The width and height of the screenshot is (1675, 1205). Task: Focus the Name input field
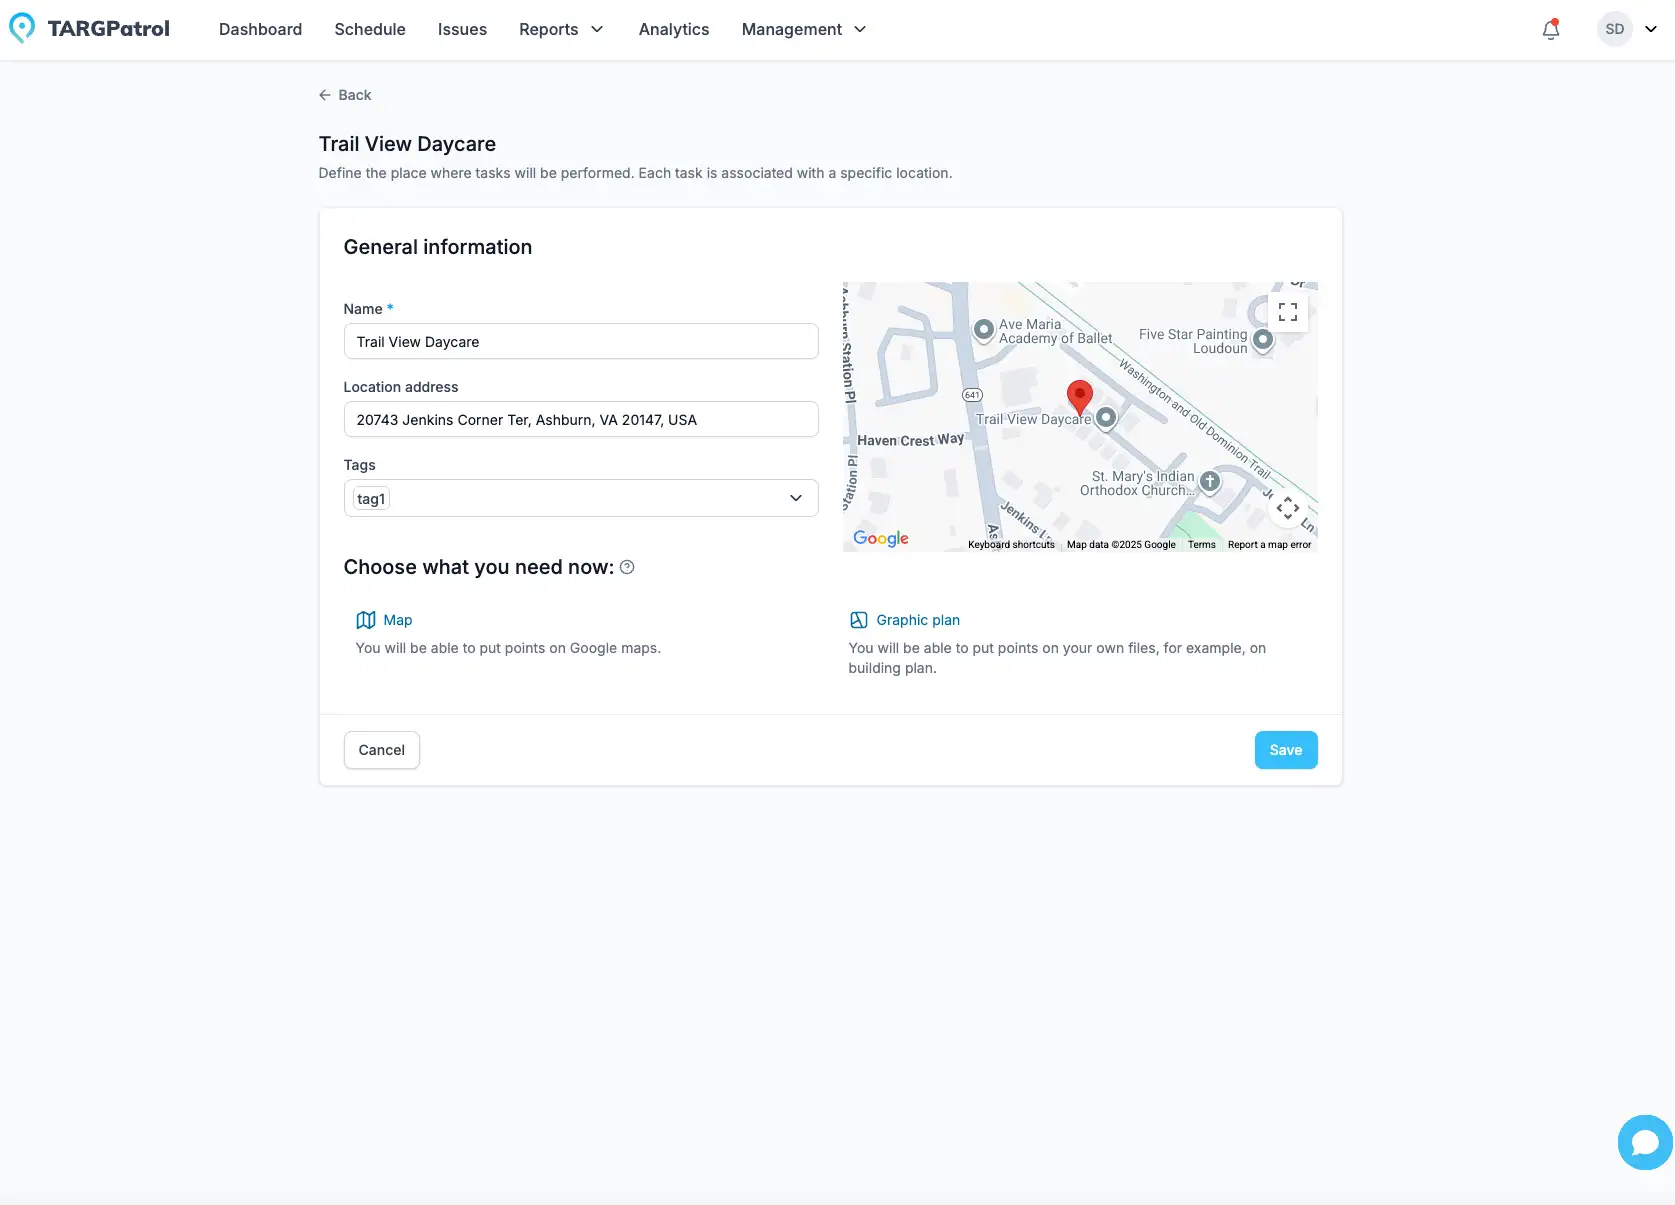click(x=581, y=341)
